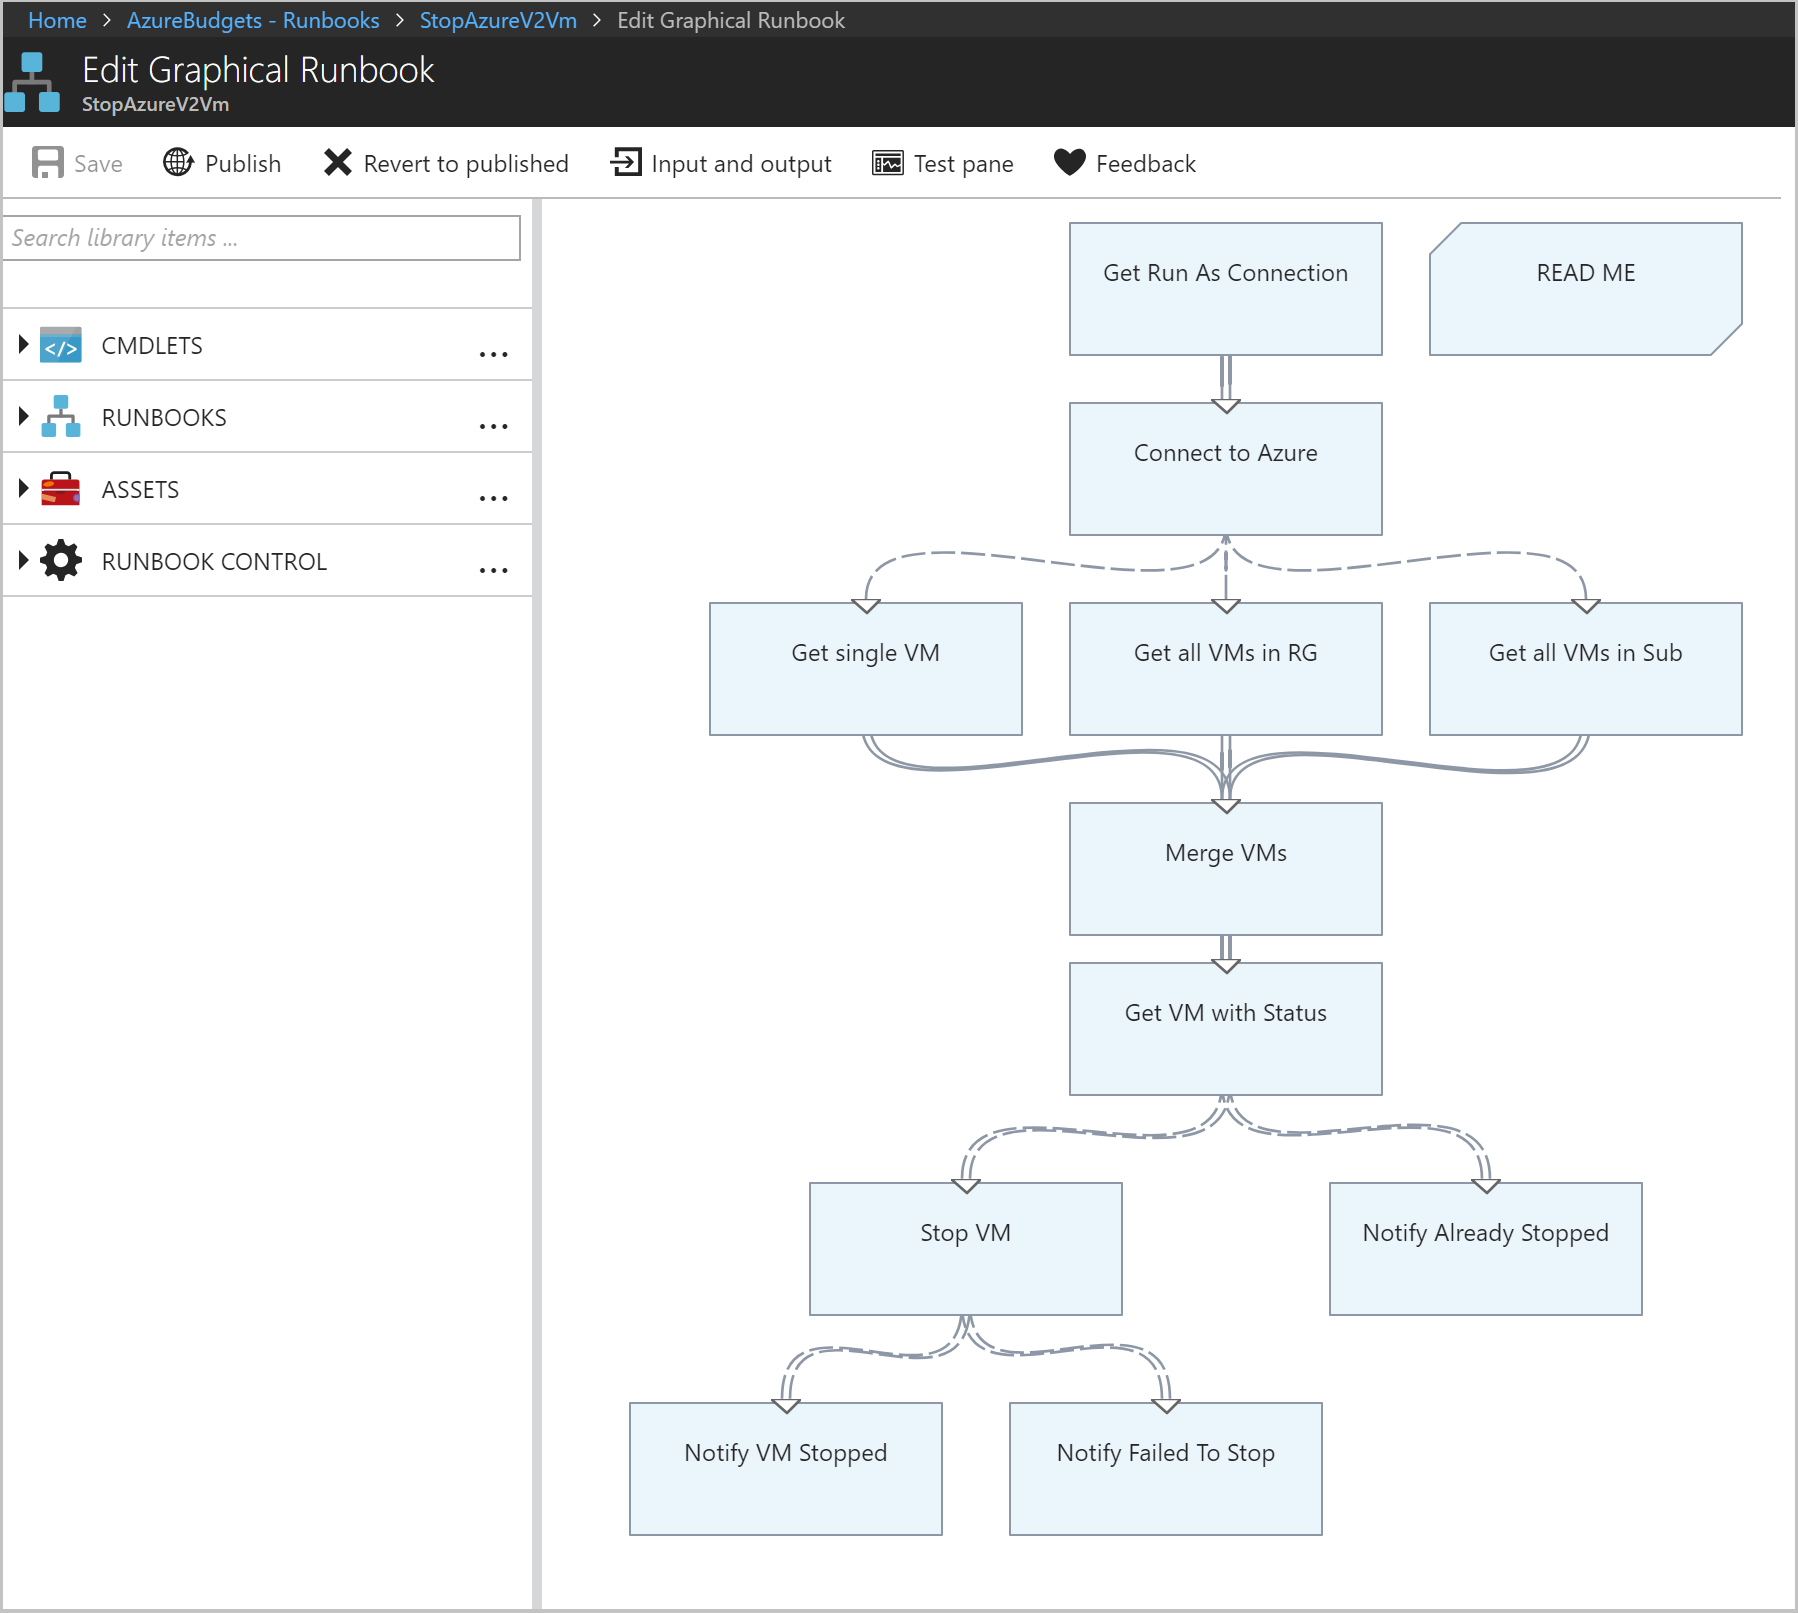Open Input and output via its arrow icon
The width and height of the screenshot is (1798, 1613).
626,162
